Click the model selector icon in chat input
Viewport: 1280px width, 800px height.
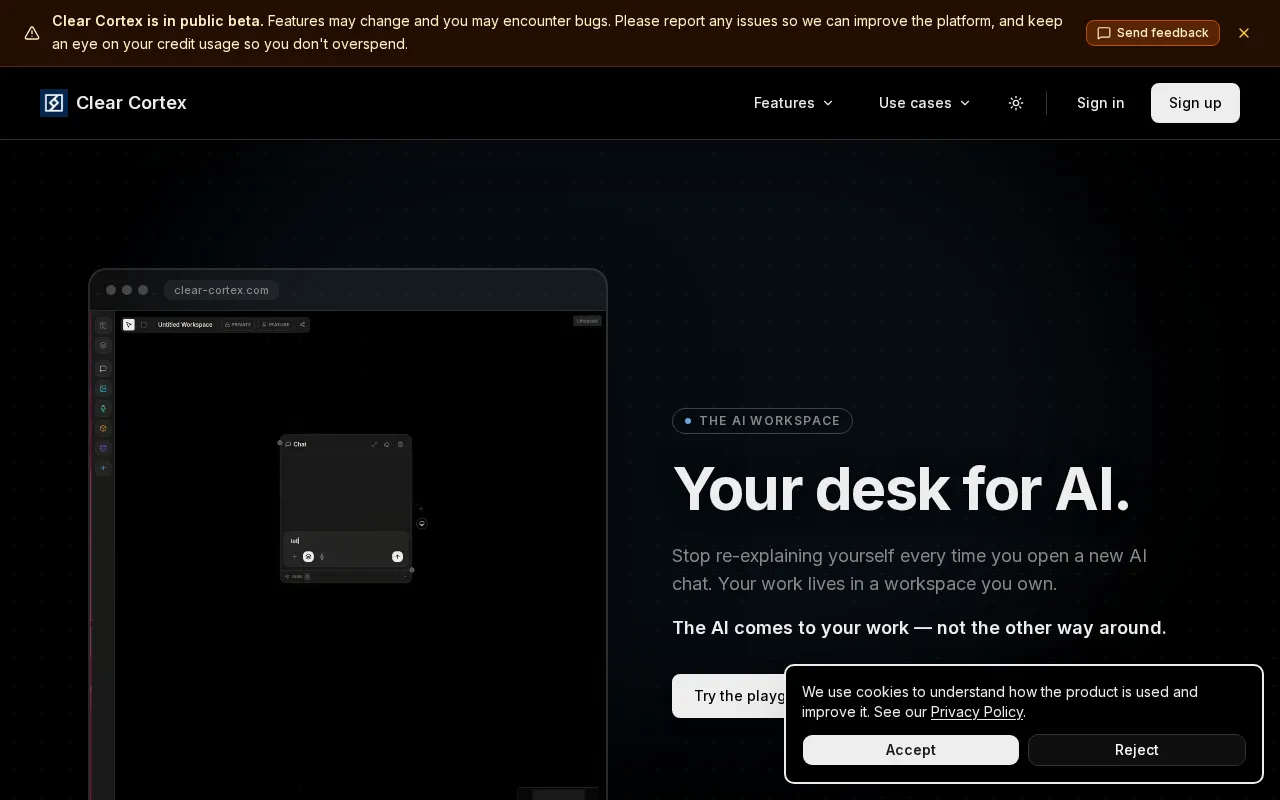308,557
